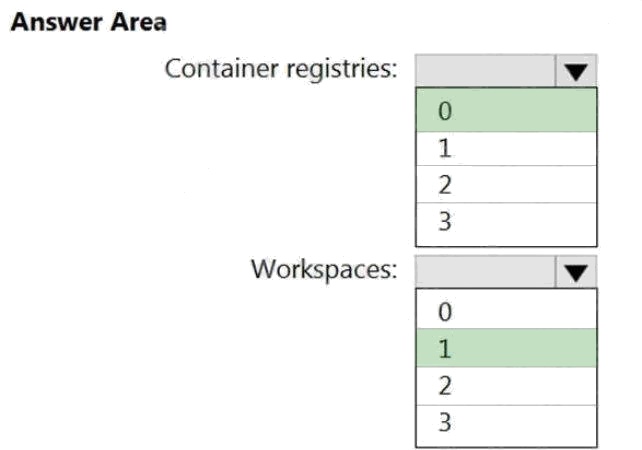Choose 2 under Workspaces
This screenshot has height=450, width=642.
pos(506,385)
